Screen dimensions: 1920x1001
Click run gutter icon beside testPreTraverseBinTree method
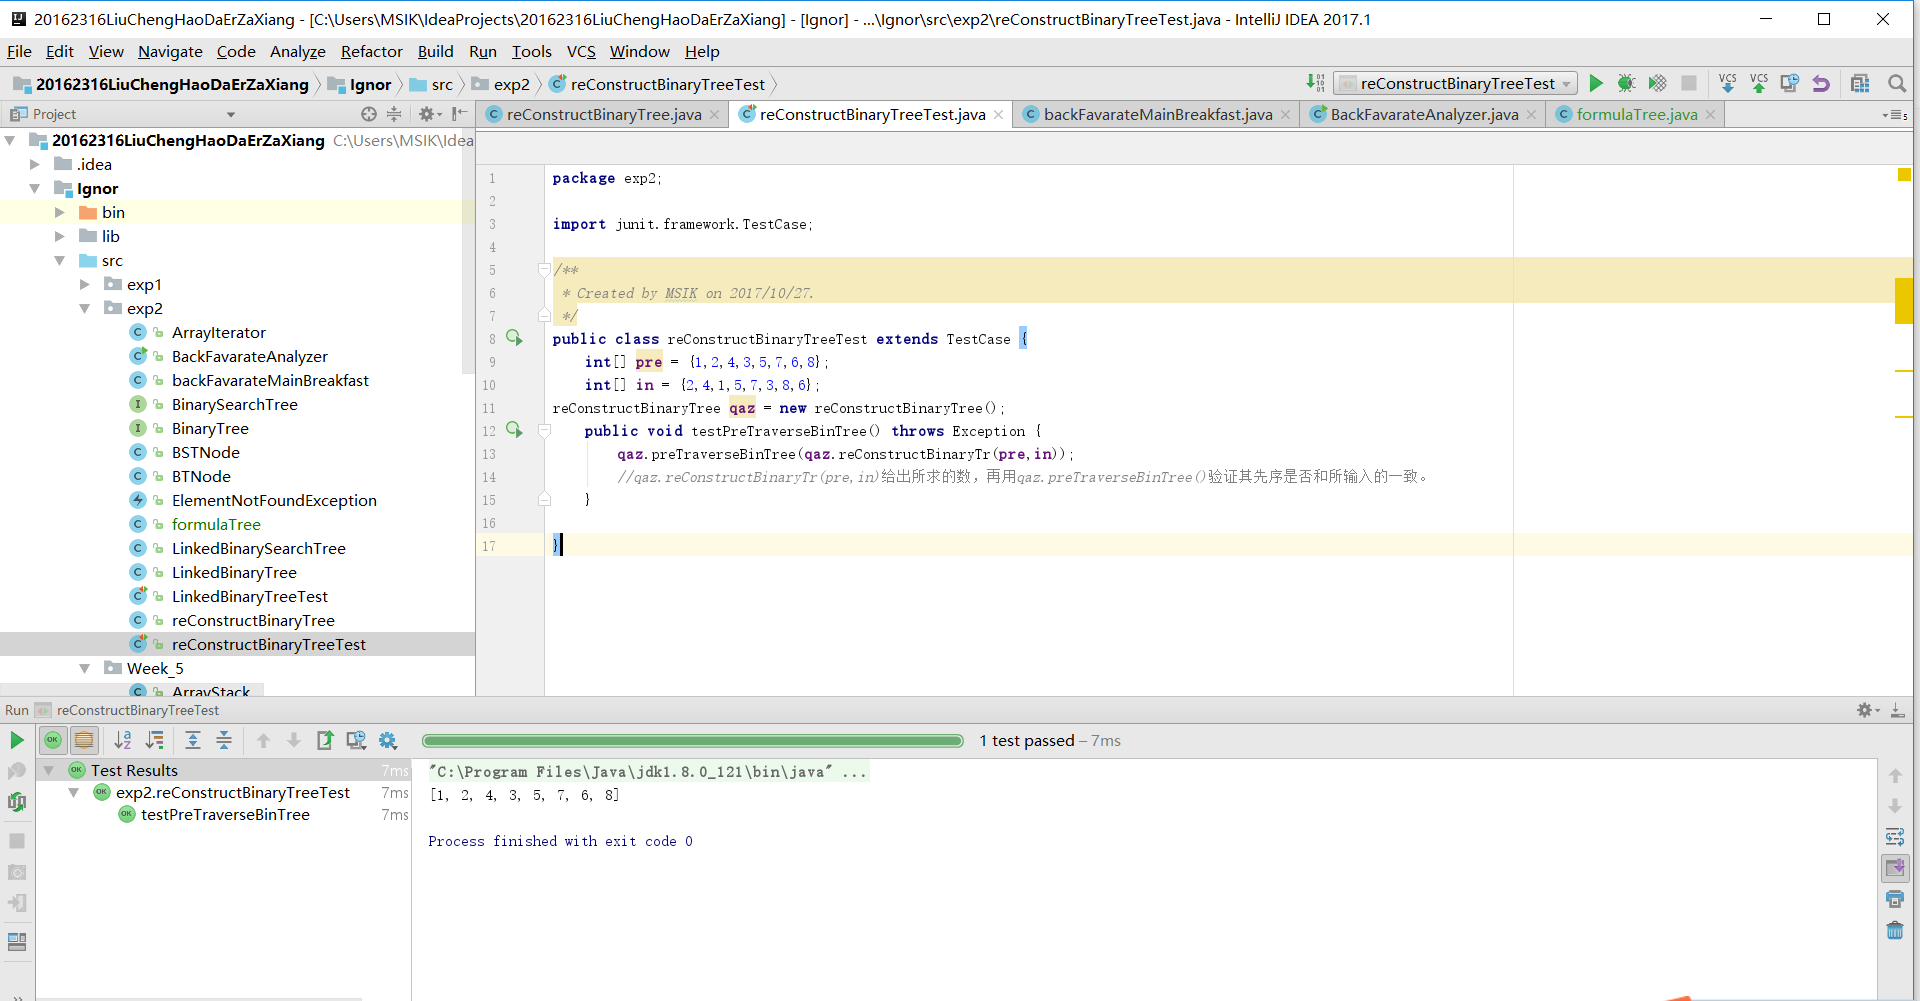(x=514, y=430)
